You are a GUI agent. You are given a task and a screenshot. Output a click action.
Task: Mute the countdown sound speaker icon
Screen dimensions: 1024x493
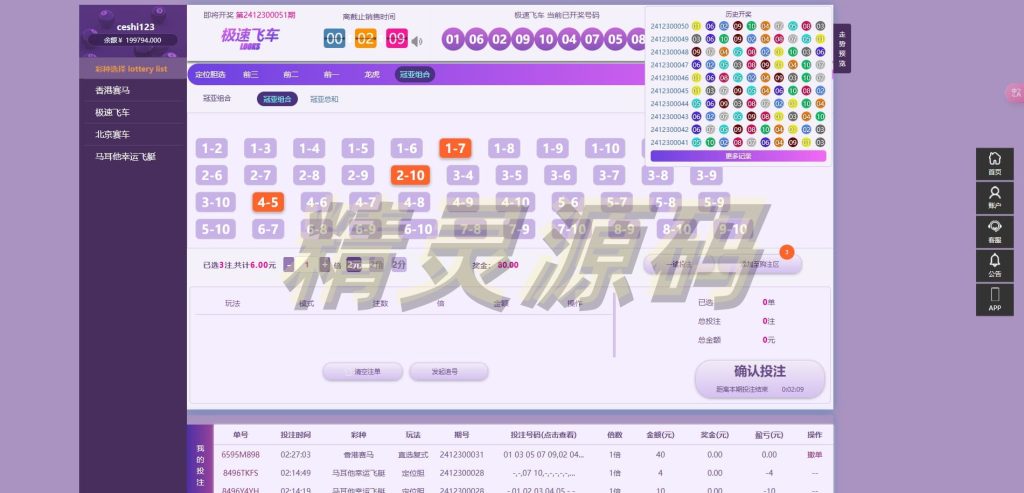pos(417,41)
